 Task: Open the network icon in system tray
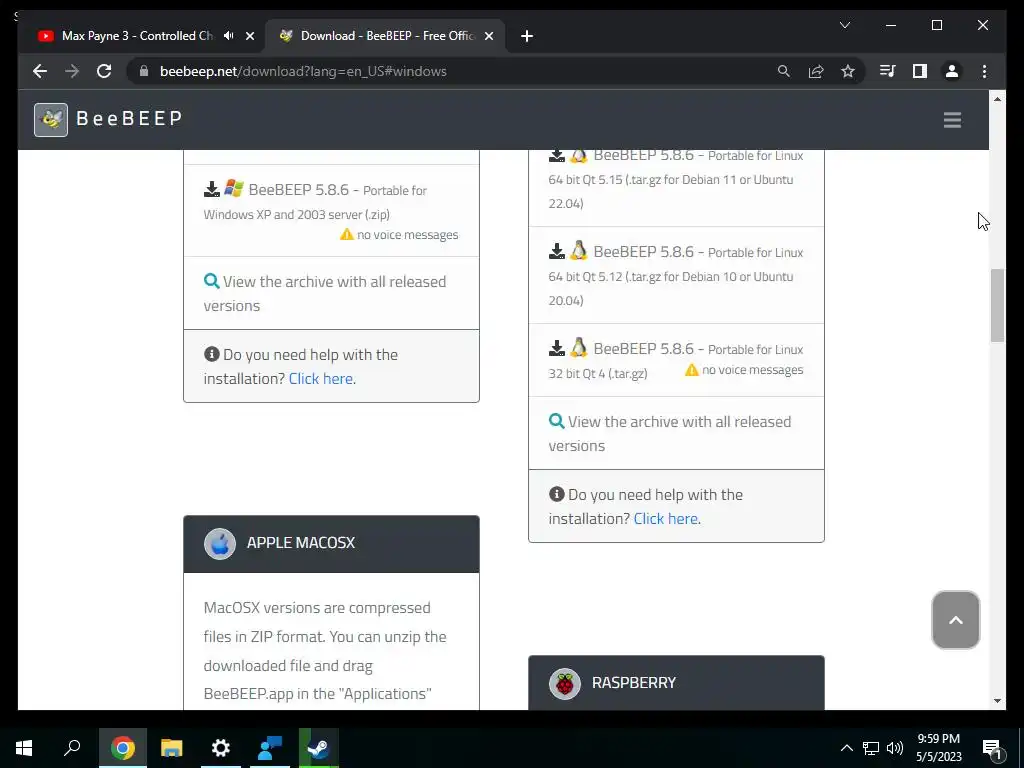tap(871, 748)
